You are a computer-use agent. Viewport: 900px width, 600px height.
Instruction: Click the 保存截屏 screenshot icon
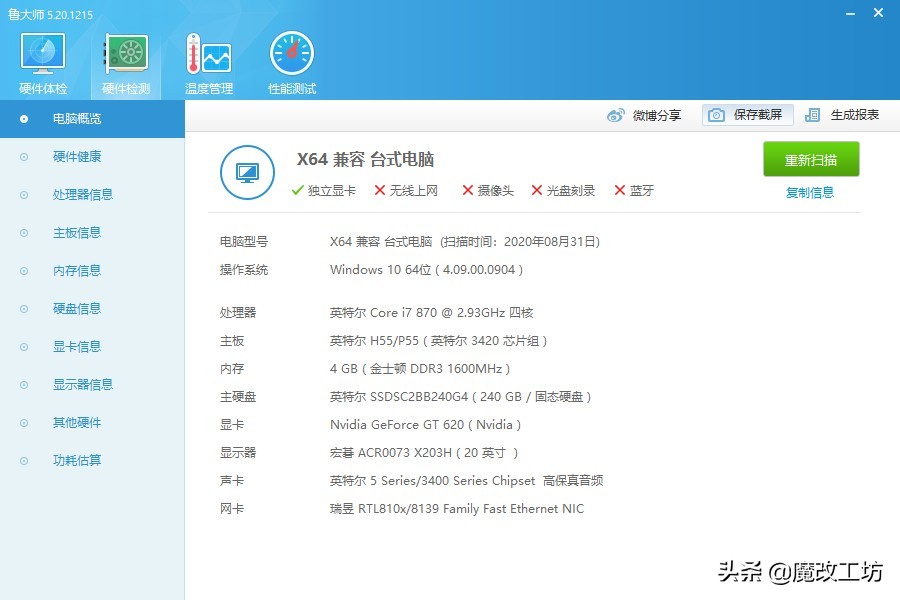[716, 114]
